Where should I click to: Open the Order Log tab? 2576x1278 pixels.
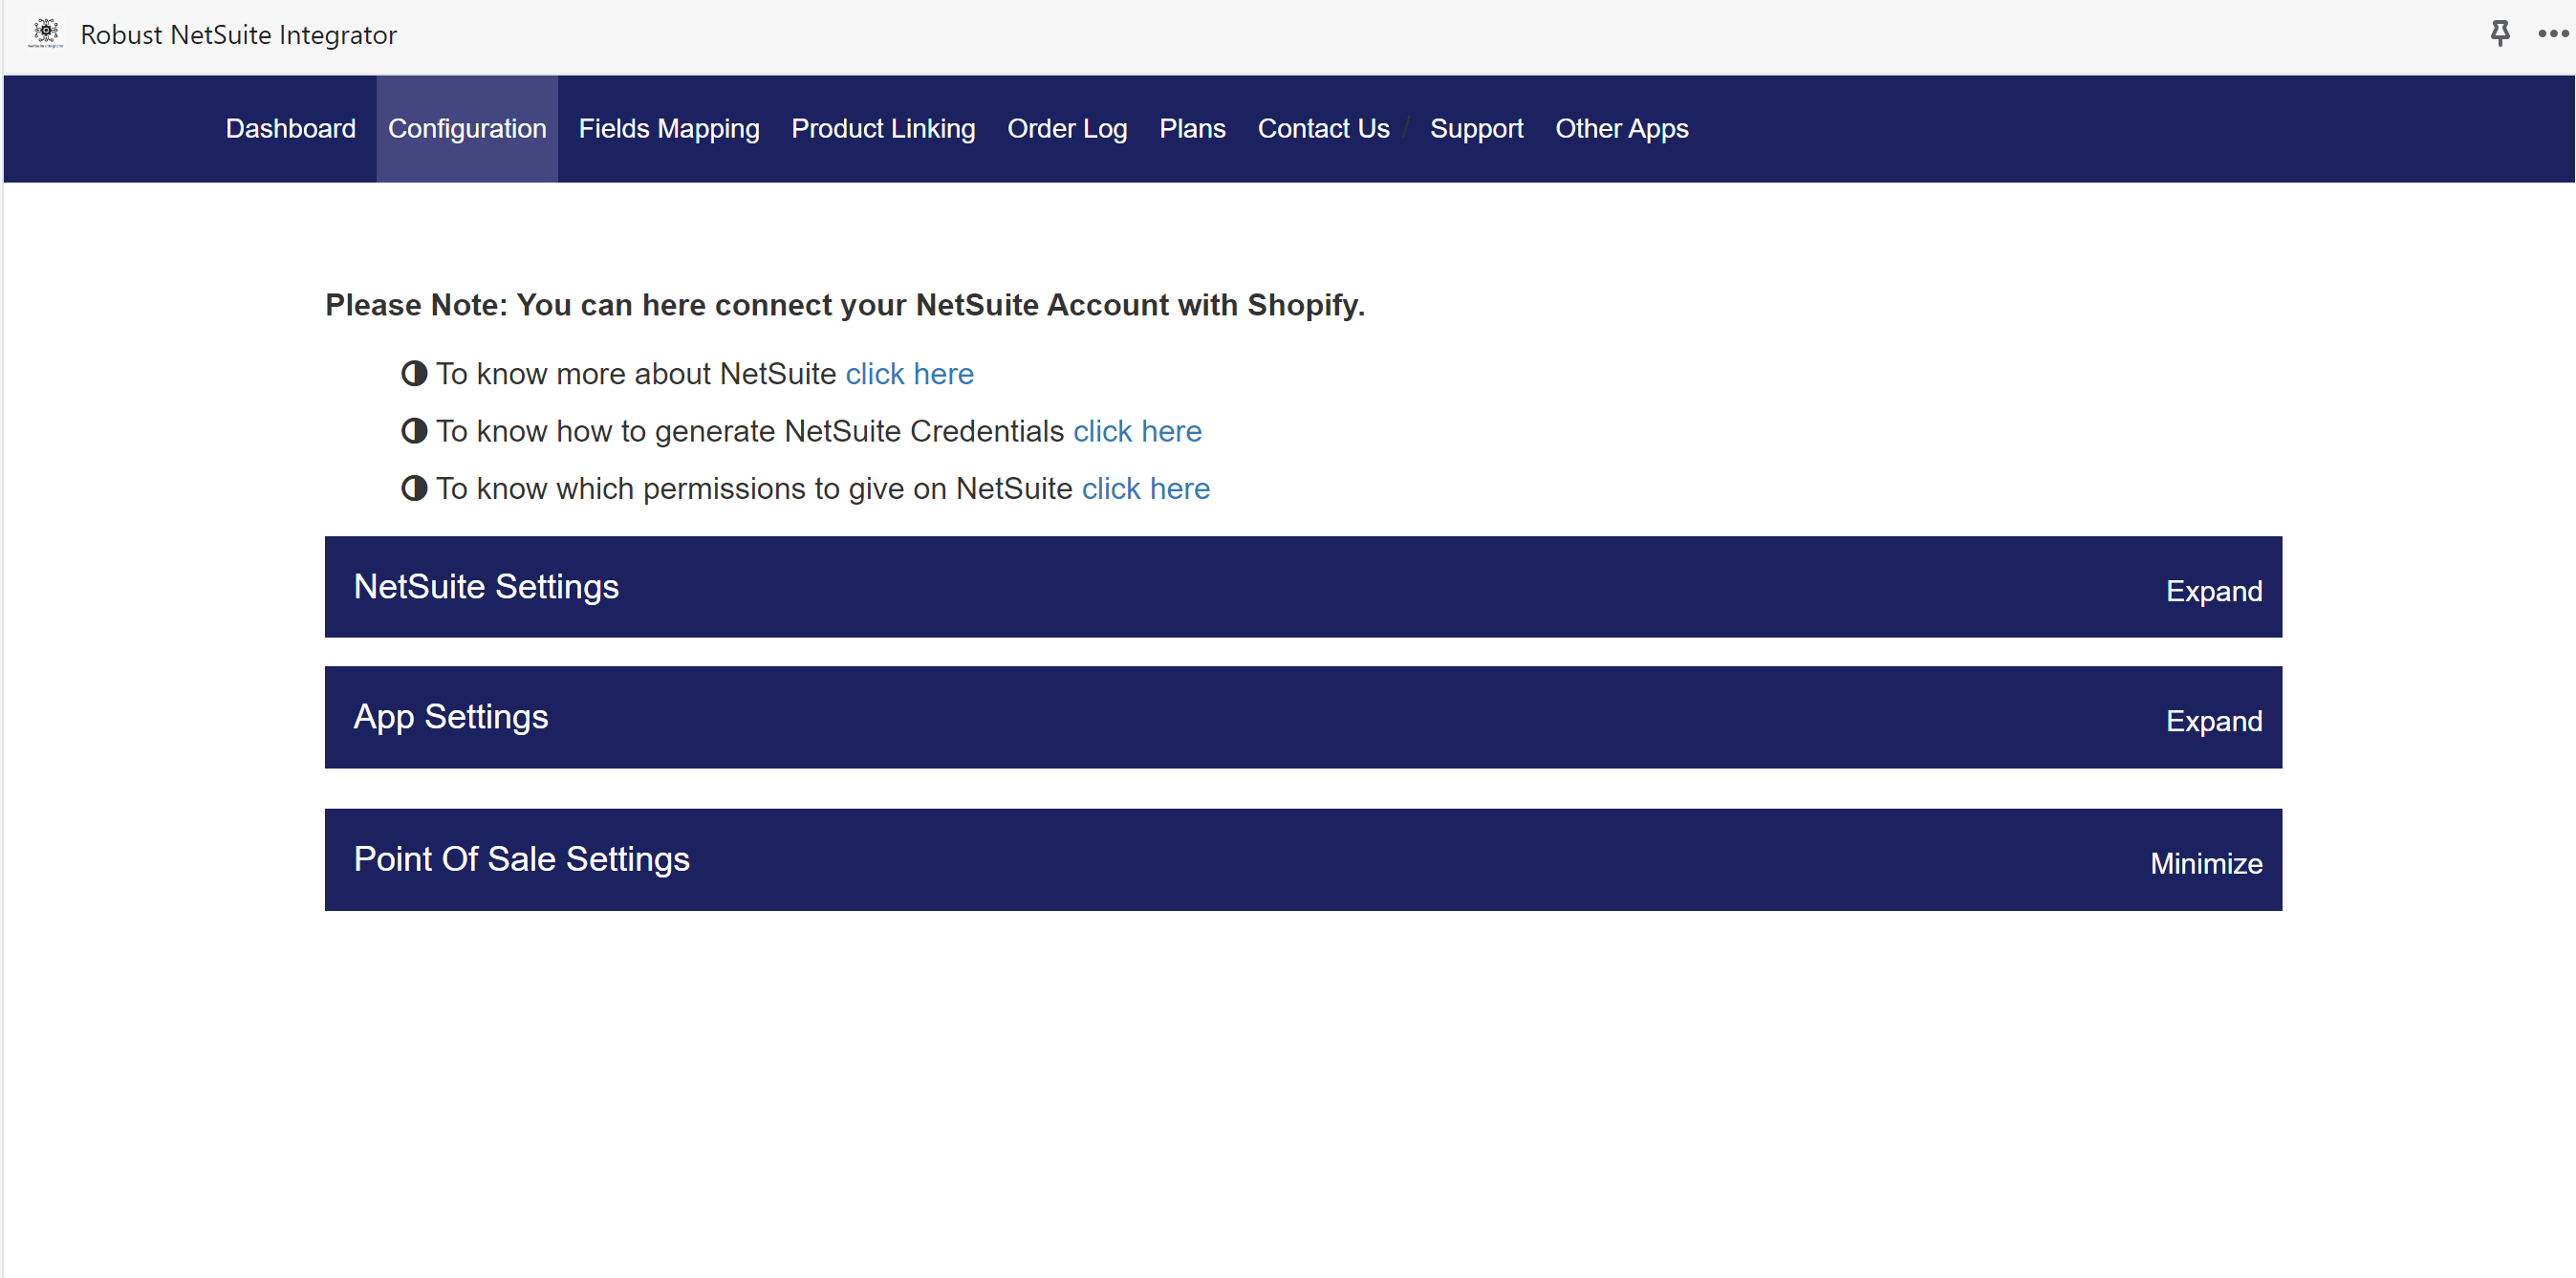(x=1066, y=129)
